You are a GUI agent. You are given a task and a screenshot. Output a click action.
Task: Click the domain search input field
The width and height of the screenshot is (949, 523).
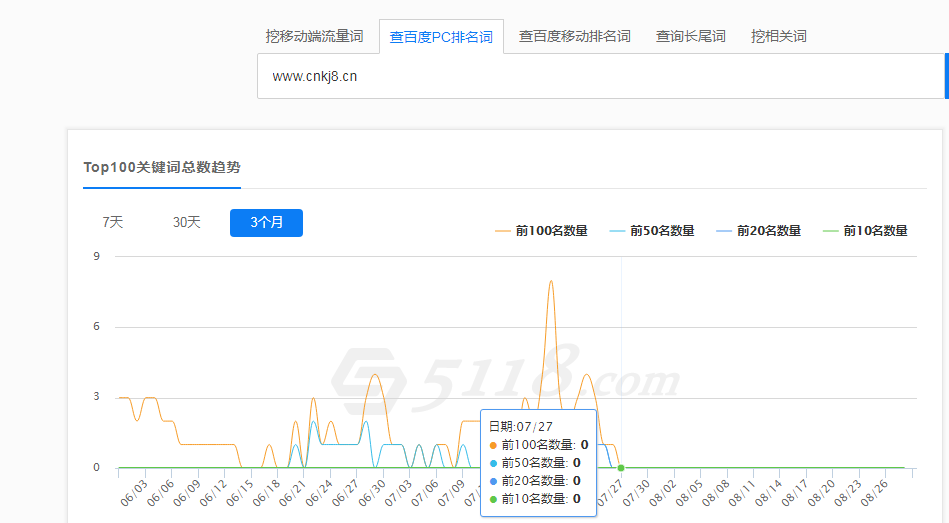[x=600, y=76]
